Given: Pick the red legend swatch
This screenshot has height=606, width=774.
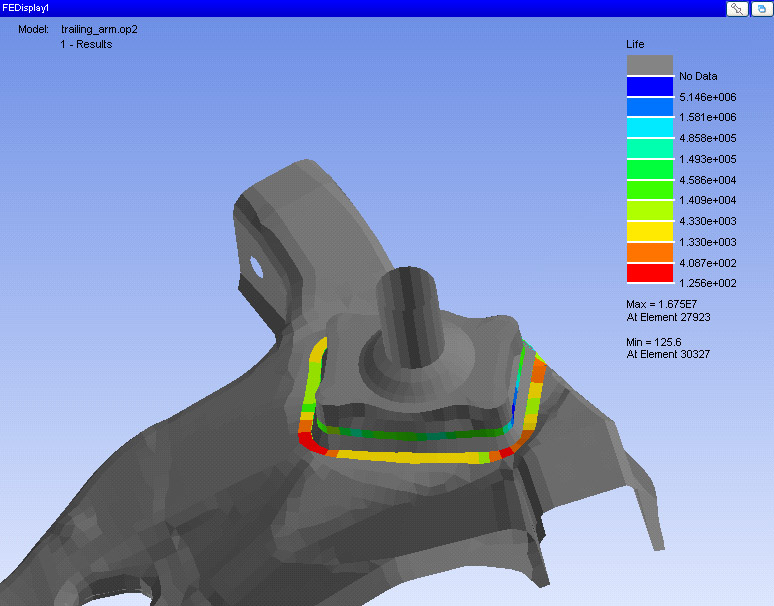Looking at the screenshot, I should [650, 273].
